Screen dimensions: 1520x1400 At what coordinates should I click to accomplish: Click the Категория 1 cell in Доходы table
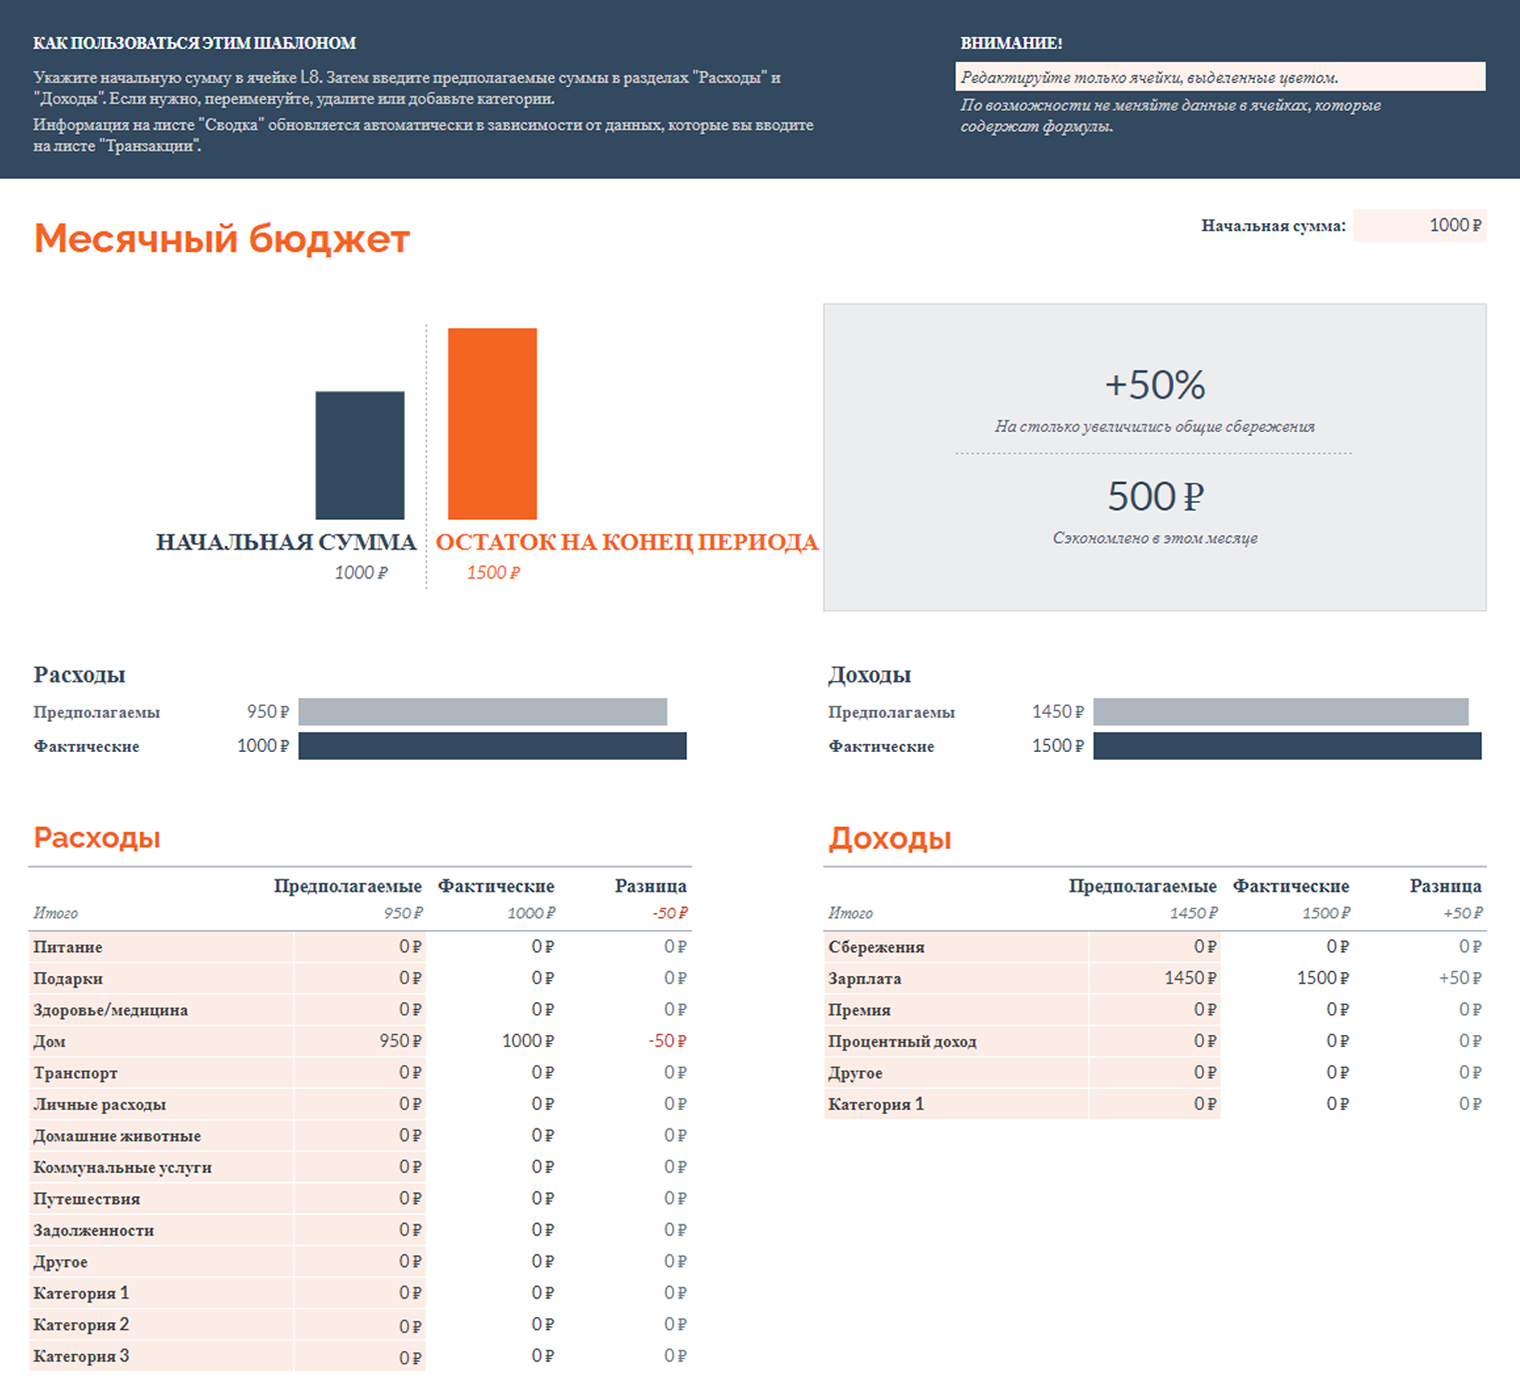956,1104
